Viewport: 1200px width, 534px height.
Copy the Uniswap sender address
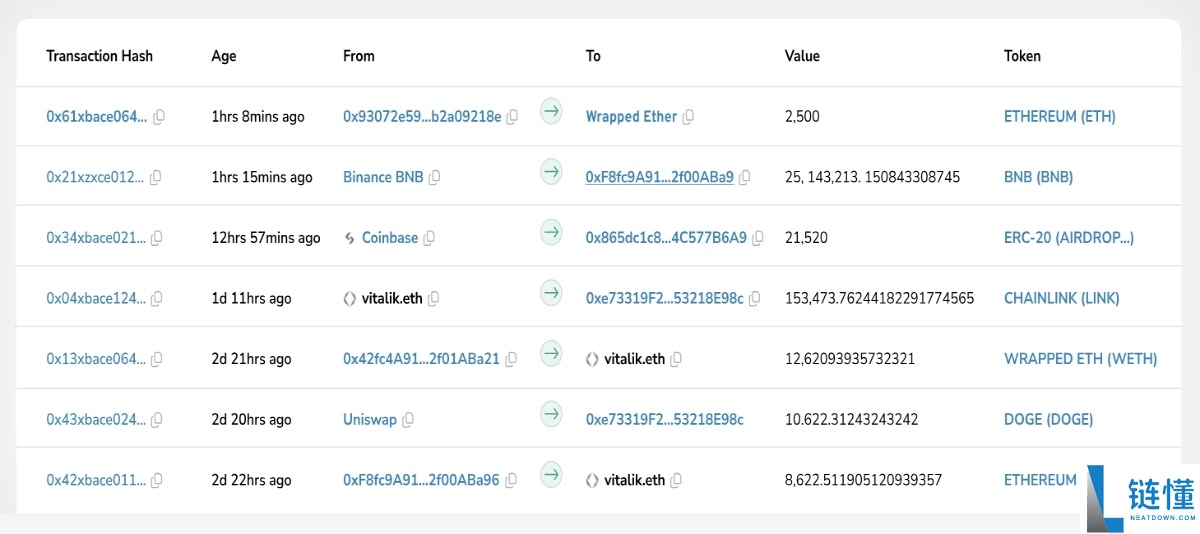point(408,420)
